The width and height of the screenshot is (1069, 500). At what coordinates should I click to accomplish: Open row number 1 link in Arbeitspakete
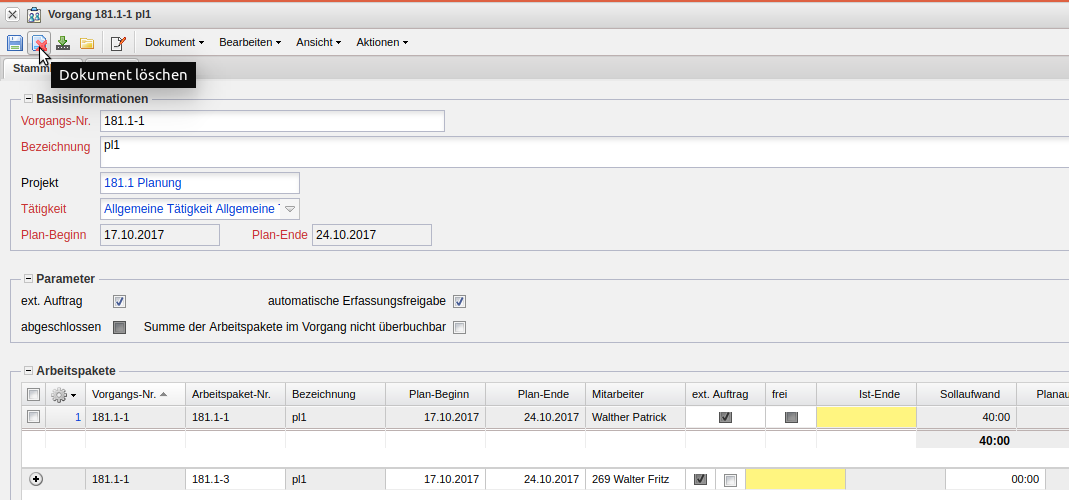(77, 417)
